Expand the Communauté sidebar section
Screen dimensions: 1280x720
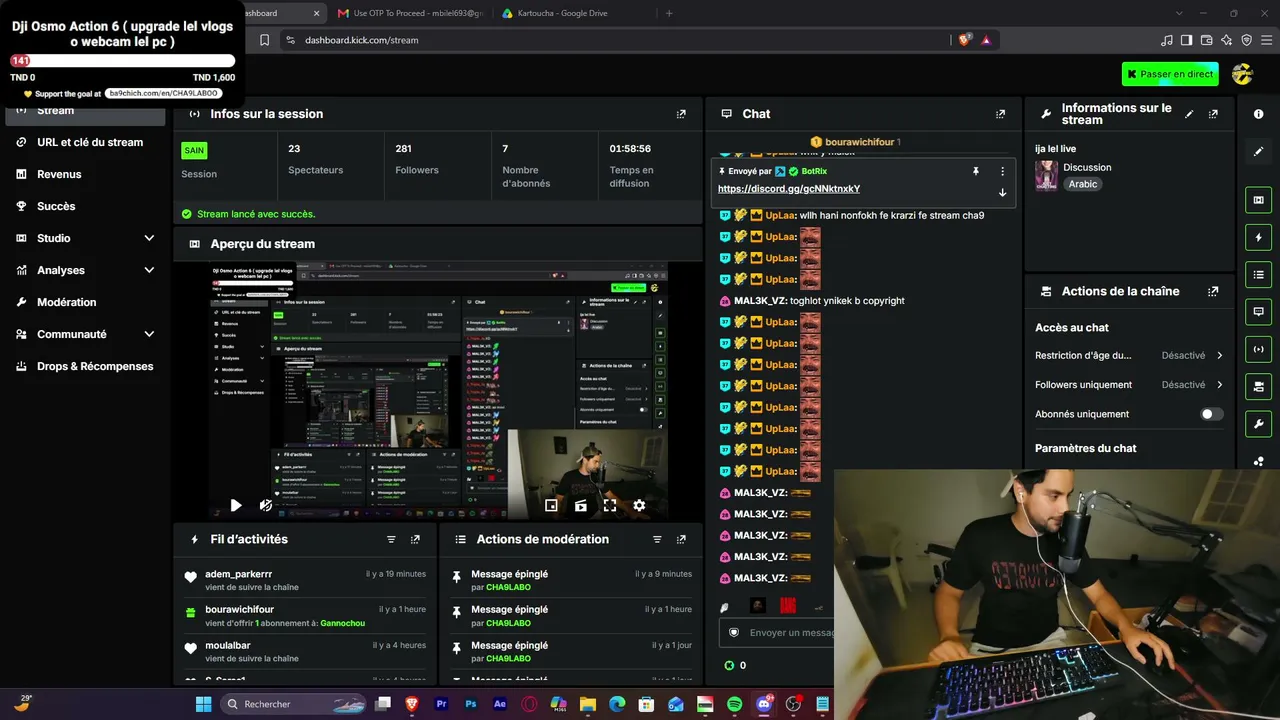(149, 334)
